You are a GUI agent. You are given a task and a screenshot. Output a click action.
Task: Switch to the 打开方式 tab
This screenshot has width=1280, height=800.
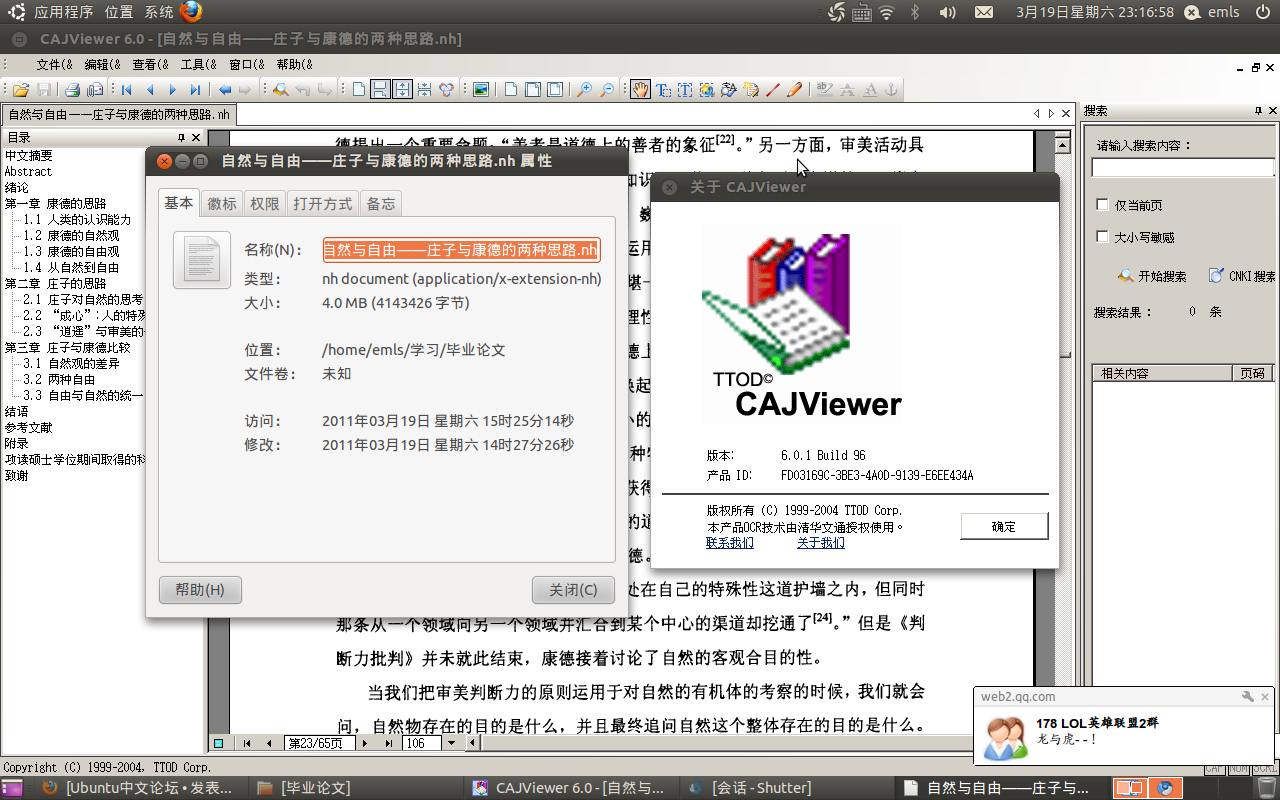322,203
